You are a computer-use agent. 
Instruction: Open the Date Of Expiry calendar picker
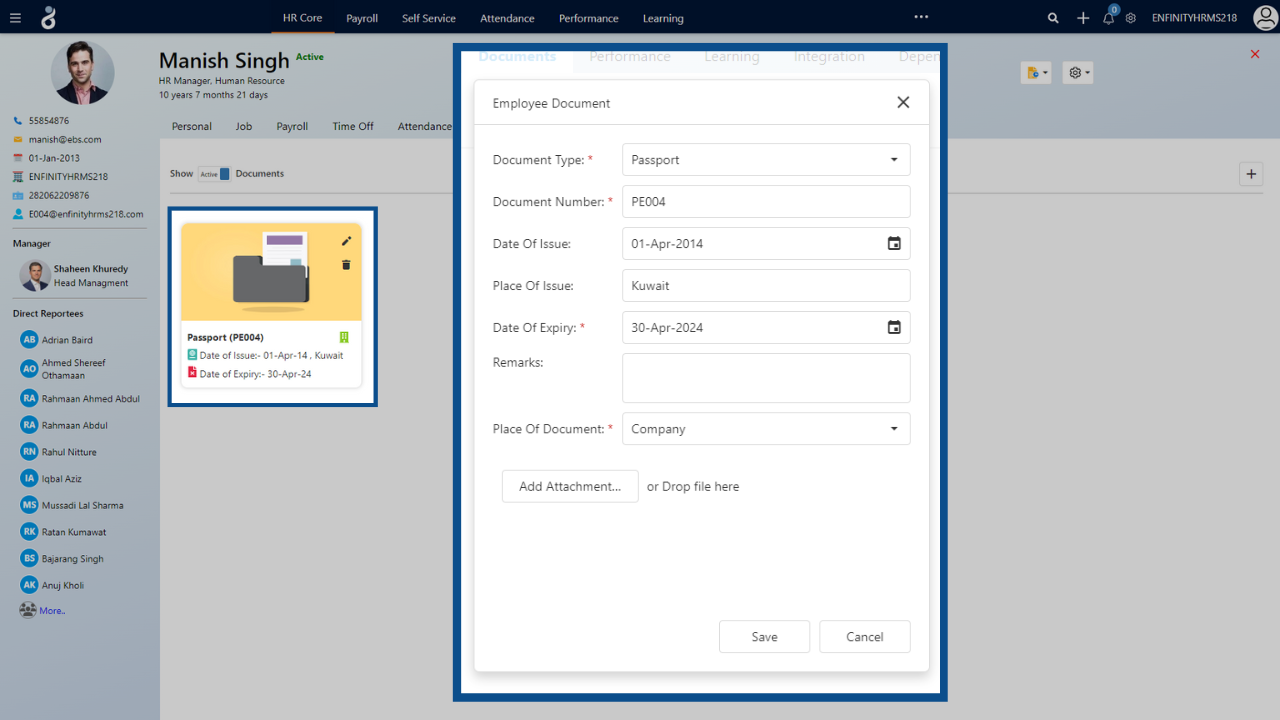point(894,327)
